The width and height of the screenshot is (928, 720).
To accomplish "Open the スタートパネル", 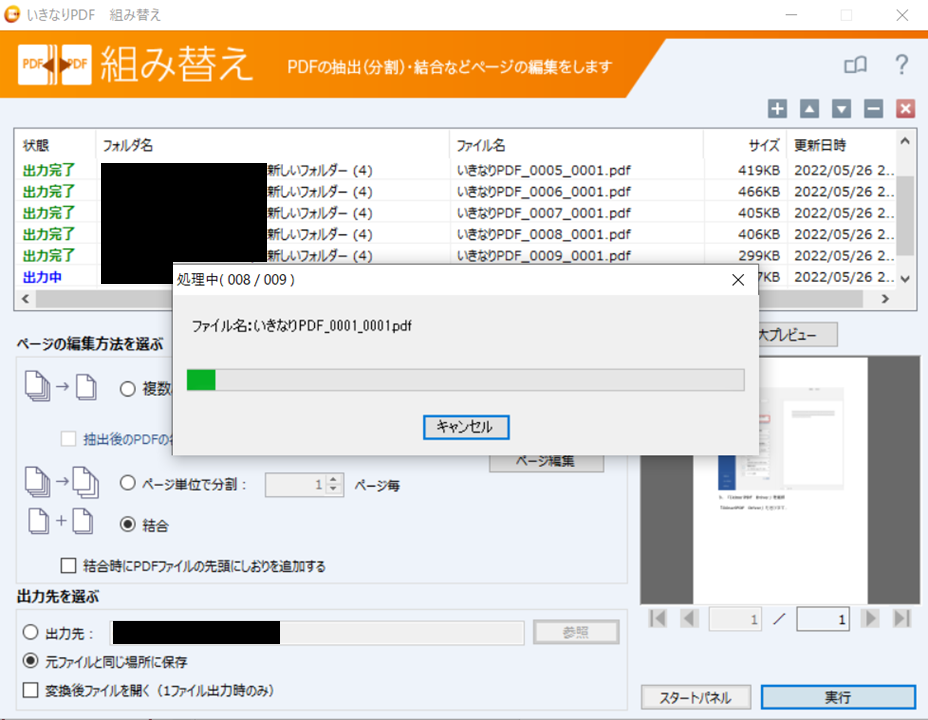I will [696, 698].
